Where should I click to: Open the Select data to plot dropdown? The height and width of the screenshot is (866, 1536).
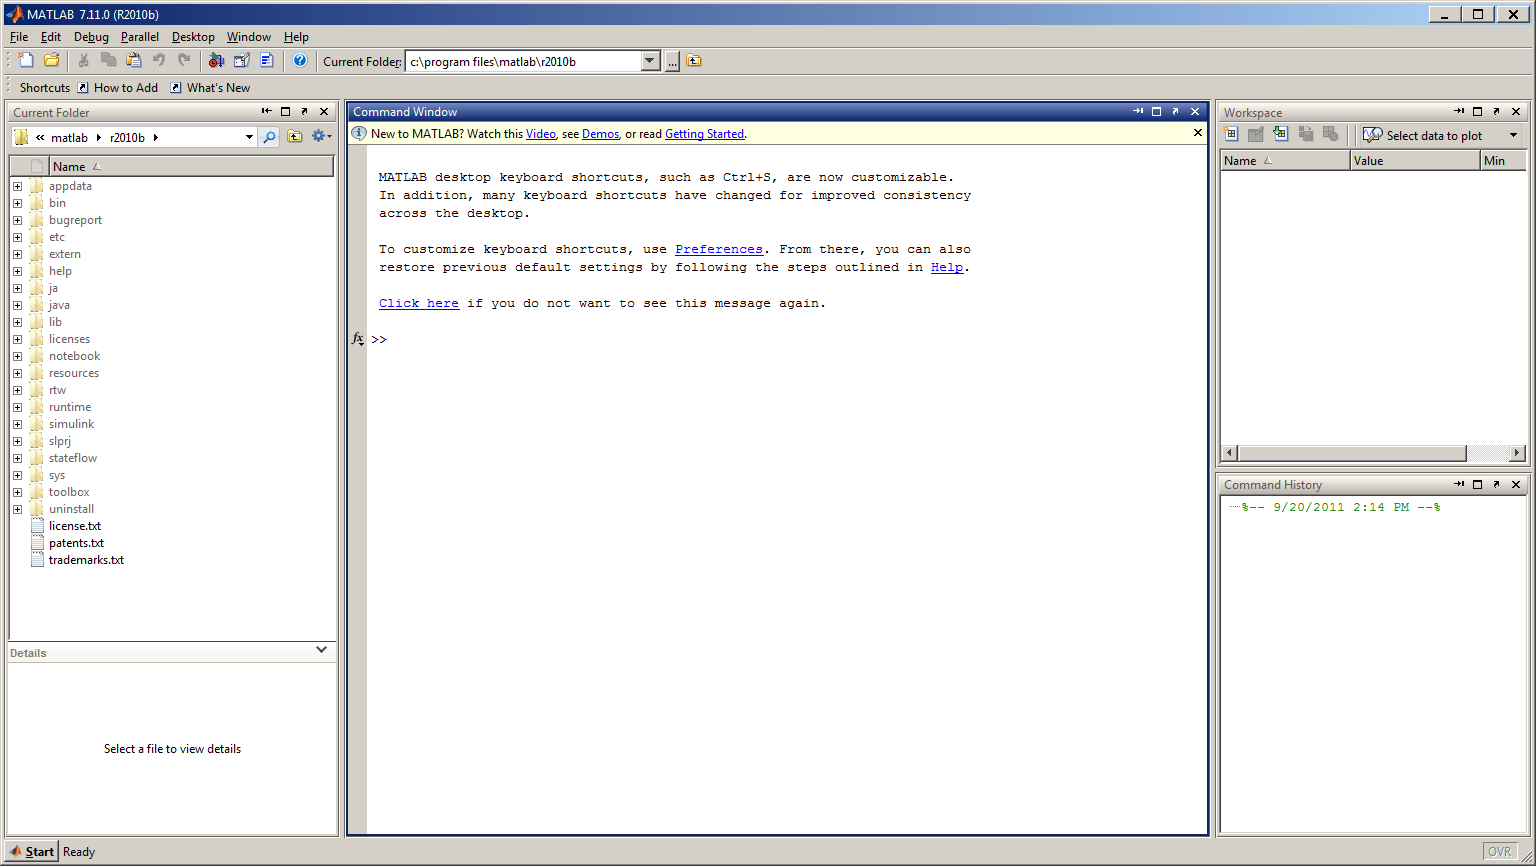[1513, 135]
